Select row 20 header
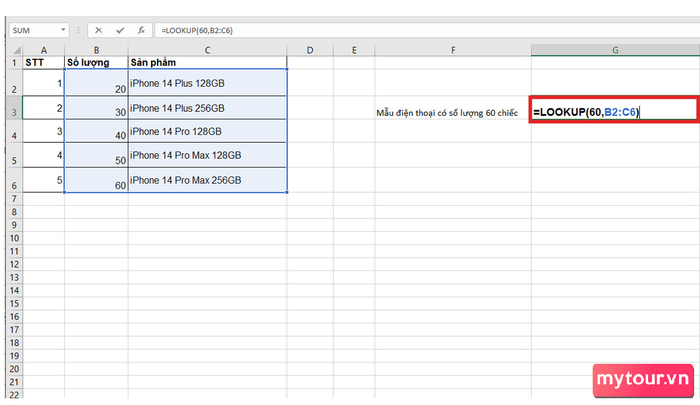 [14, 369]
